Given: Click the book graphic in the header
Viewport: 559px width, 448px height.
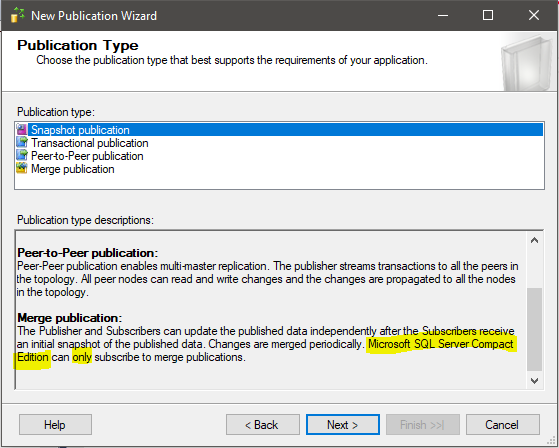Looking at the screenshot, I should point(527,63).
